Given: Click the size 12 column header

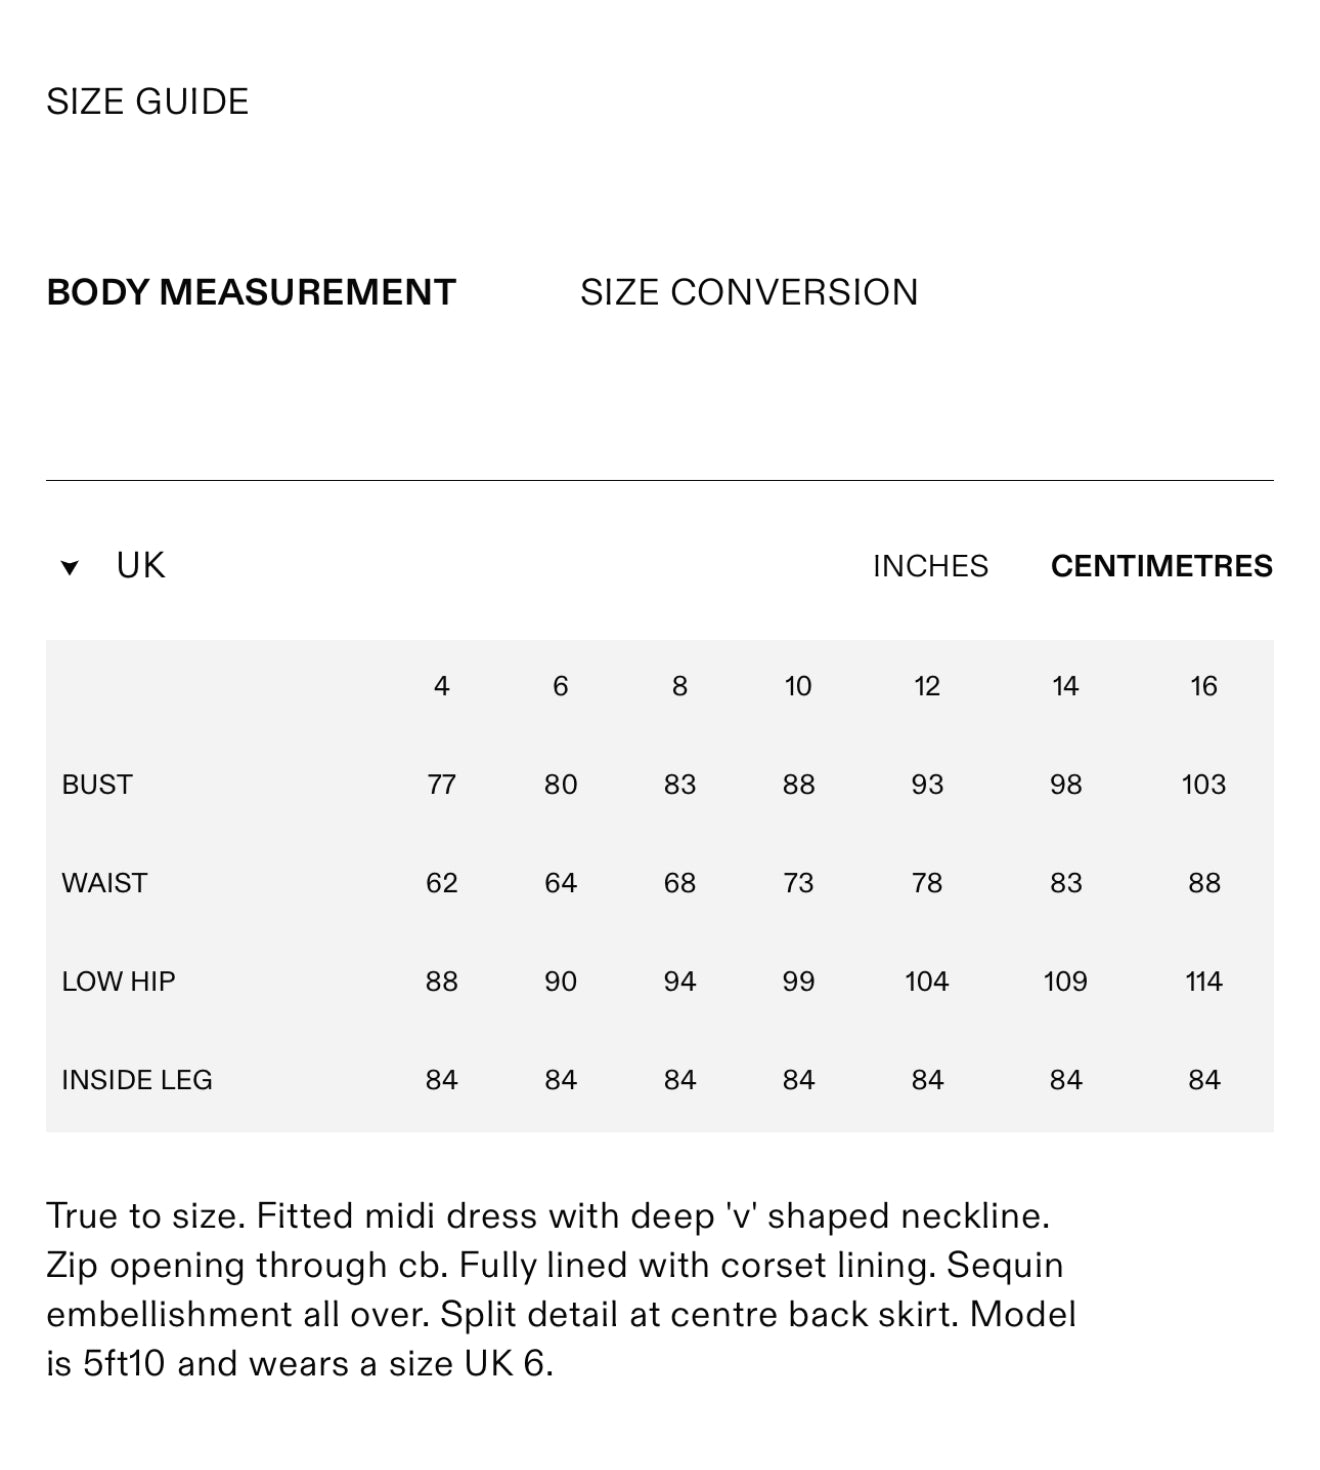Looking at the screenshot, I should point(927,686).
